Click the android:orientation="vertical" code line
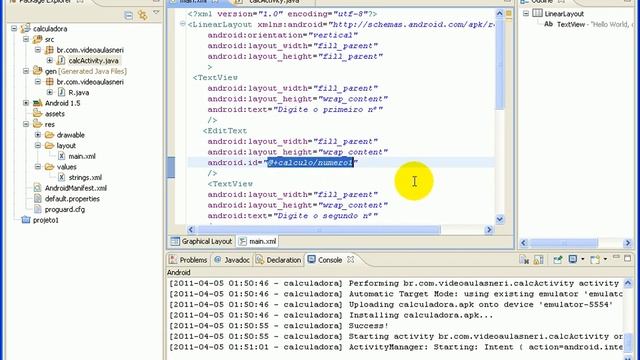 (x=282, y=35)
